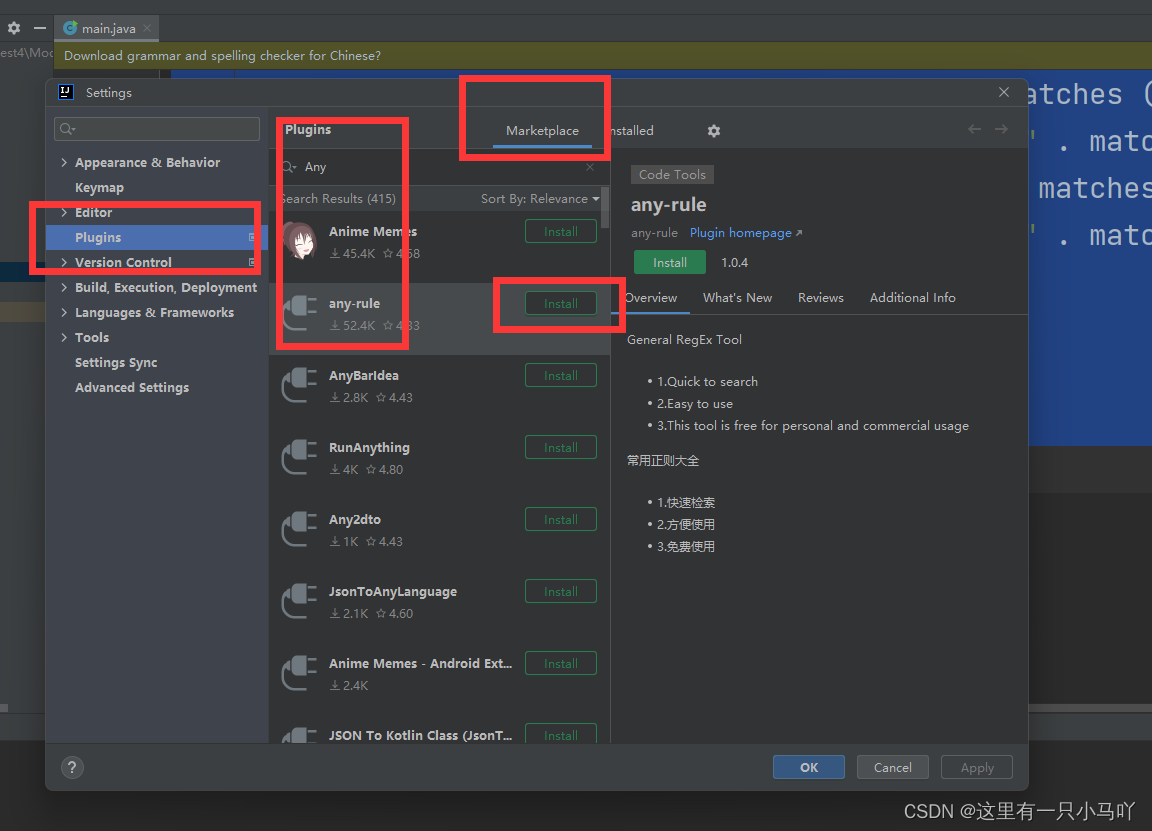
Task: Expand the Tools settings section
Action: pos(64,337)
